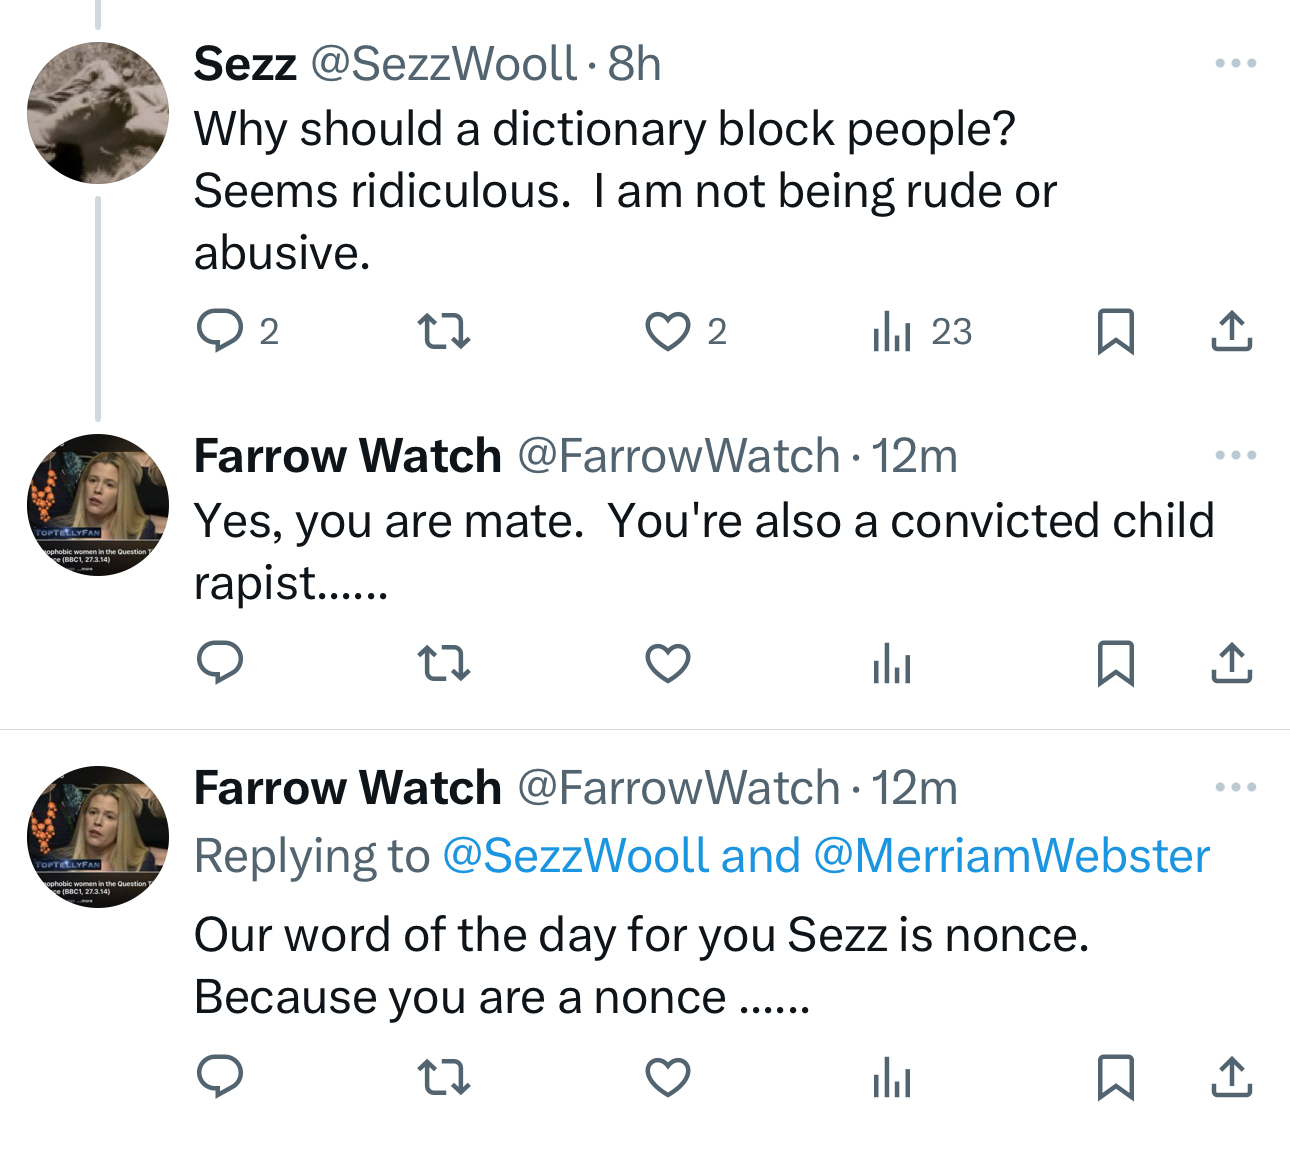Bookmark the 'word of the day' tweet
The image size is (1290, 1151).
point(1115,1077)
